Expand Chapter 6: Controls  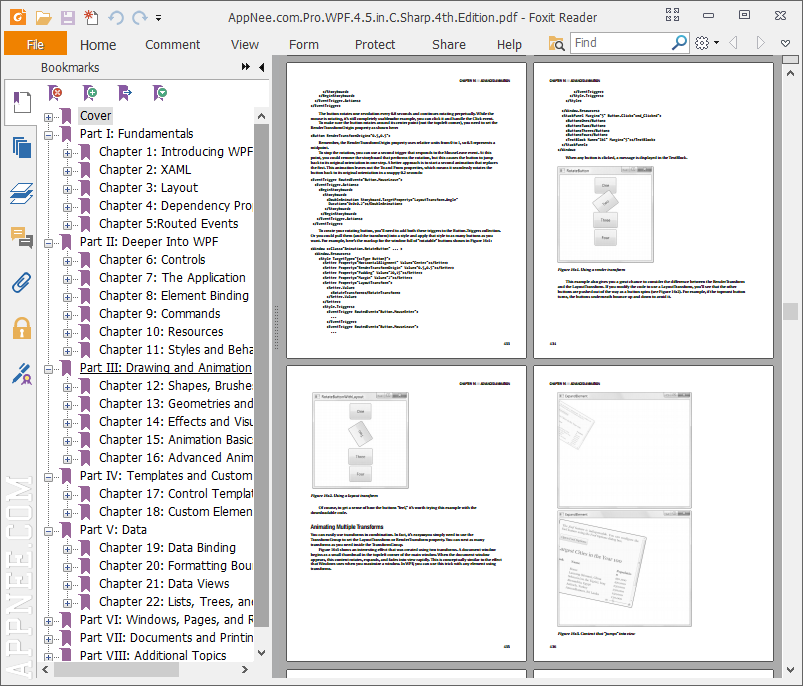point(67,261)
